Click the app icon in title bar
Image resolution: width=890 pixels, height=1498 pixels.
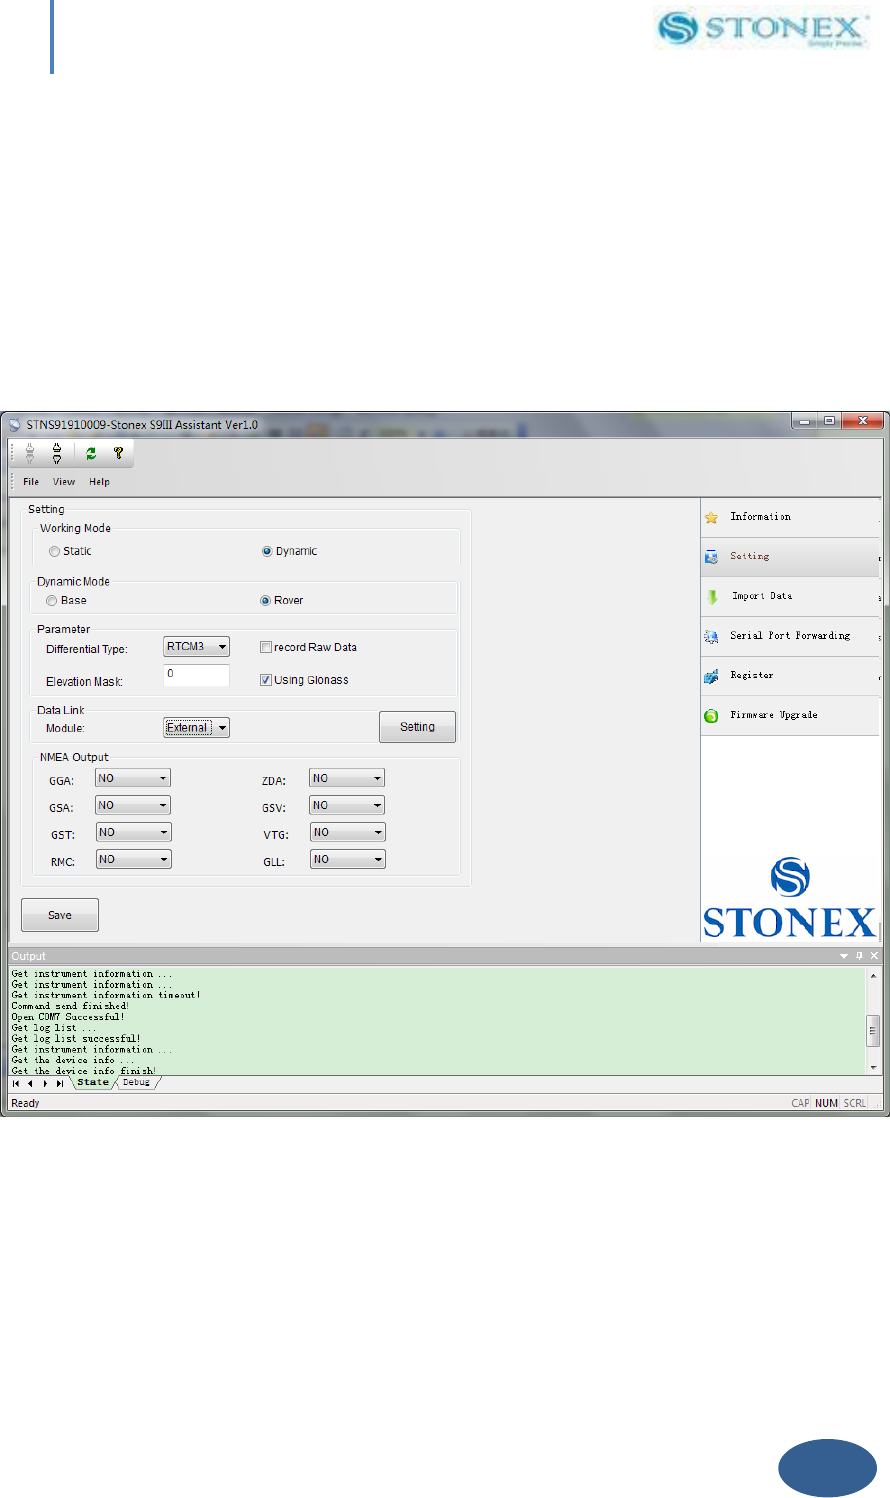[x=15, y=425]
